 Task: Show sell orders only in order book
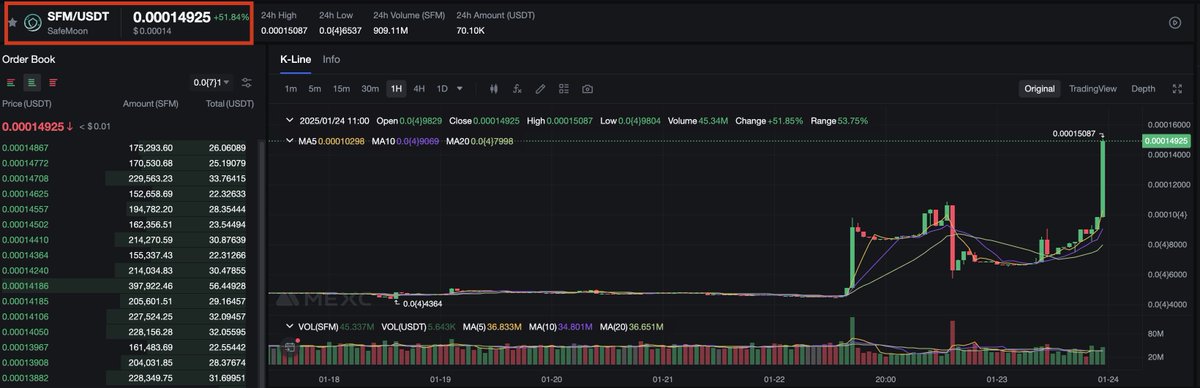tap(52, 82)
